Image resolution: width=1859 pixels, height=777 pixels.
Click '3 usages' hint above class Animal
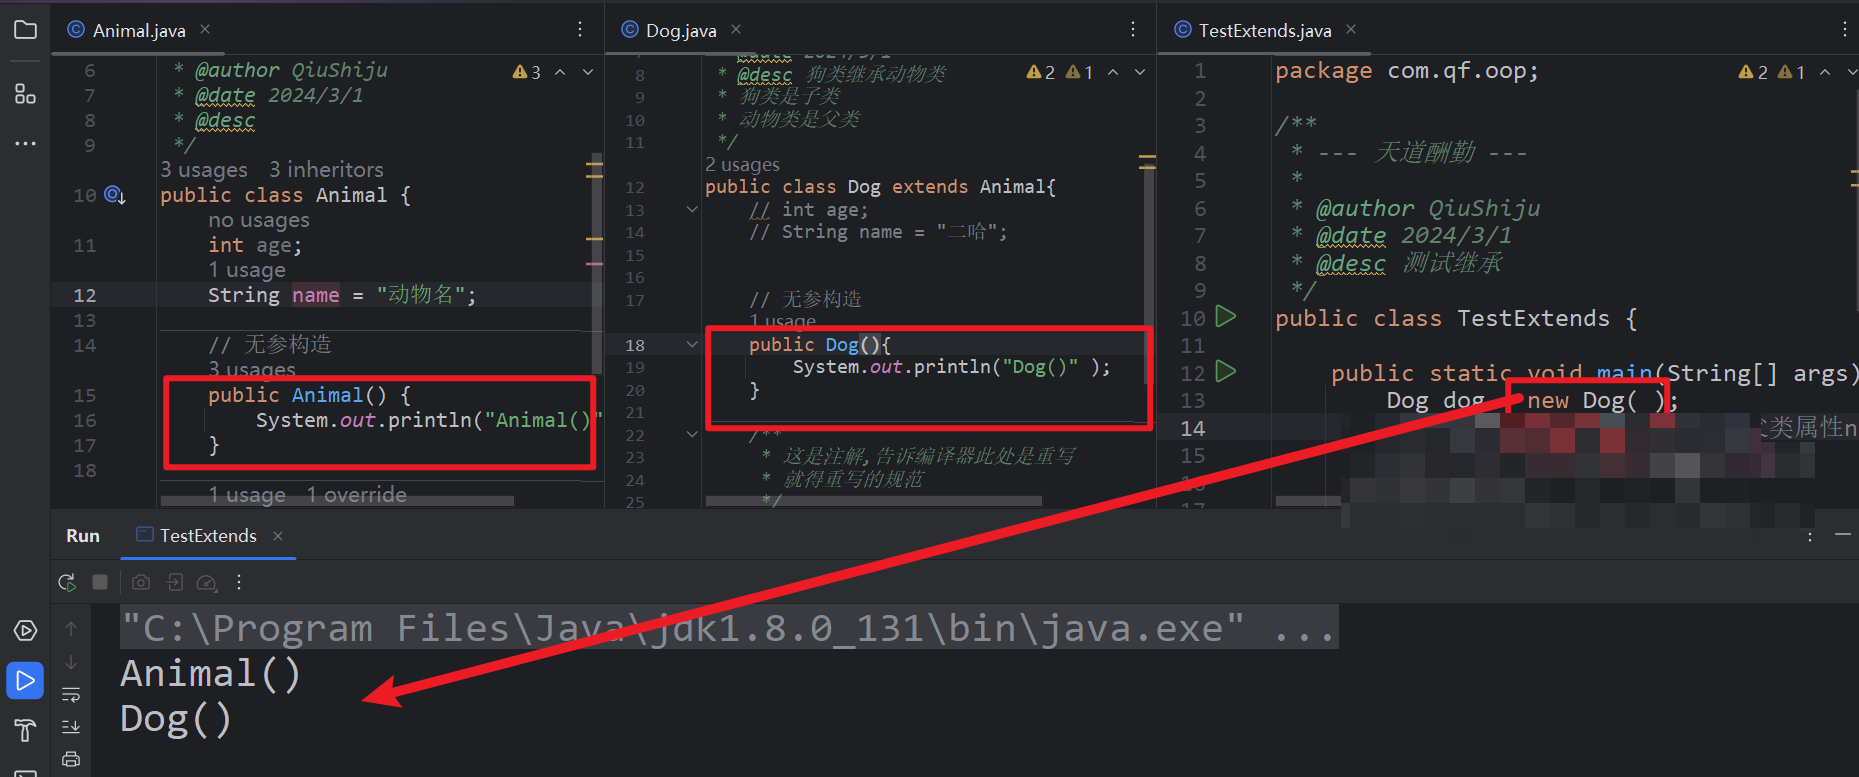tap(204, 169)
